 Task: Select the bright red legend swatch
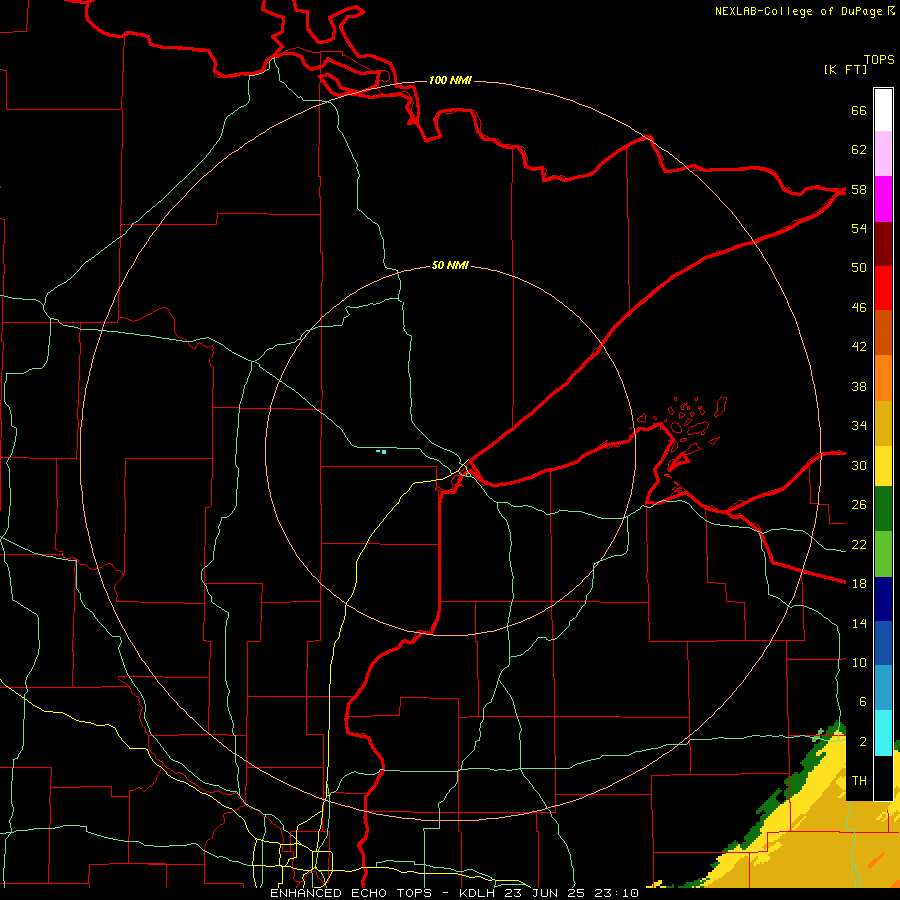pos(883,288)
